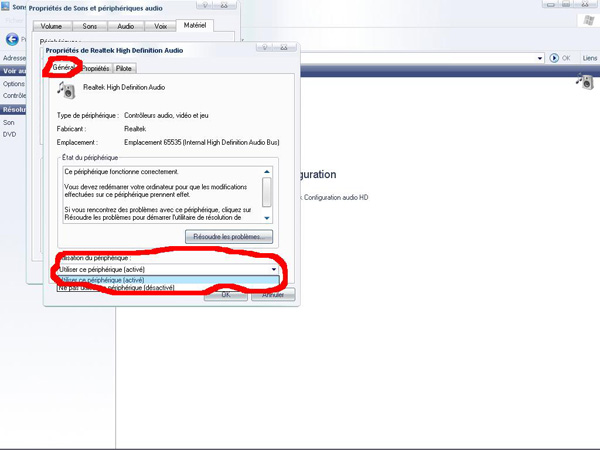Click the Realtek speaker device icon
Screen dimensions: 600x450
(67, 90)
